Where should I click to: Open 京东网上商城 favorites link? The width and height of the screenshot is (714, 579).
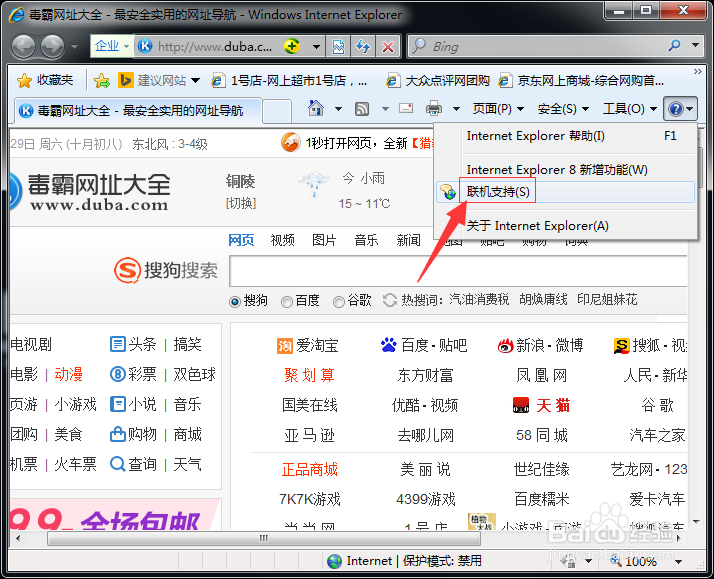[x=581, y=81]
